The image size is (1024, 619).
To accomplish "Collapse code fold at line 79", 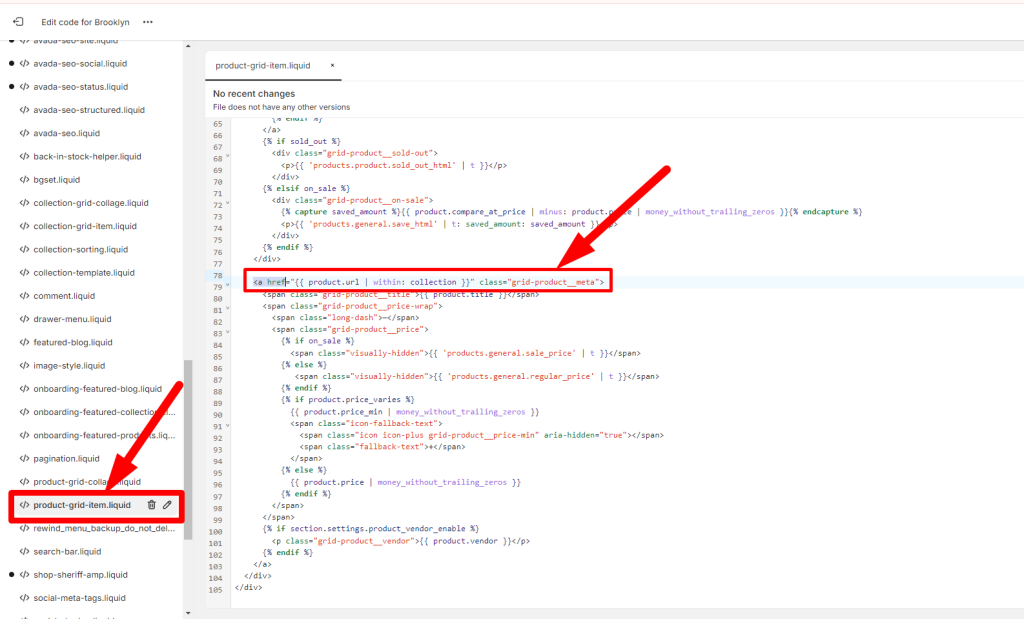I will point(228,285).
